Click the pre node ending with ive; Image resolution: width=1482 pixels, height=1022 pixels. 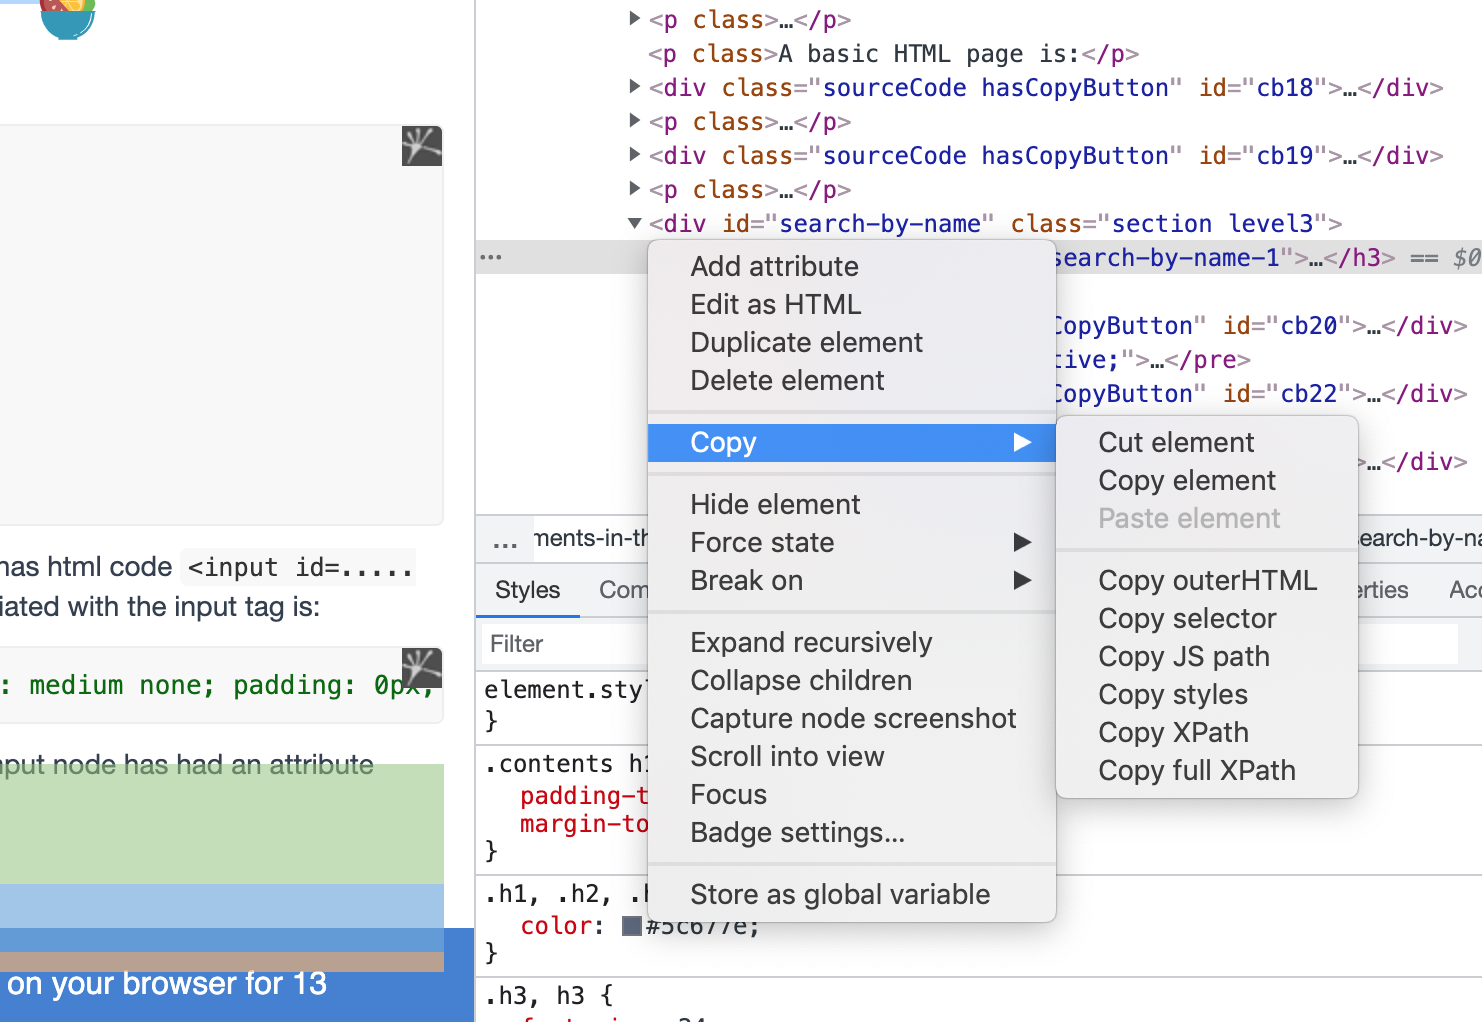(1154, 359)
